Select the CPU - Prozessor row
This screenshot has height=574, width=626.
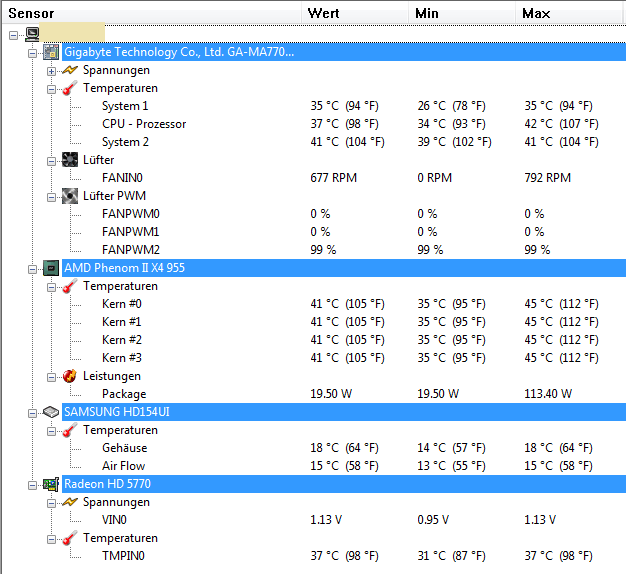coord(363,124)
